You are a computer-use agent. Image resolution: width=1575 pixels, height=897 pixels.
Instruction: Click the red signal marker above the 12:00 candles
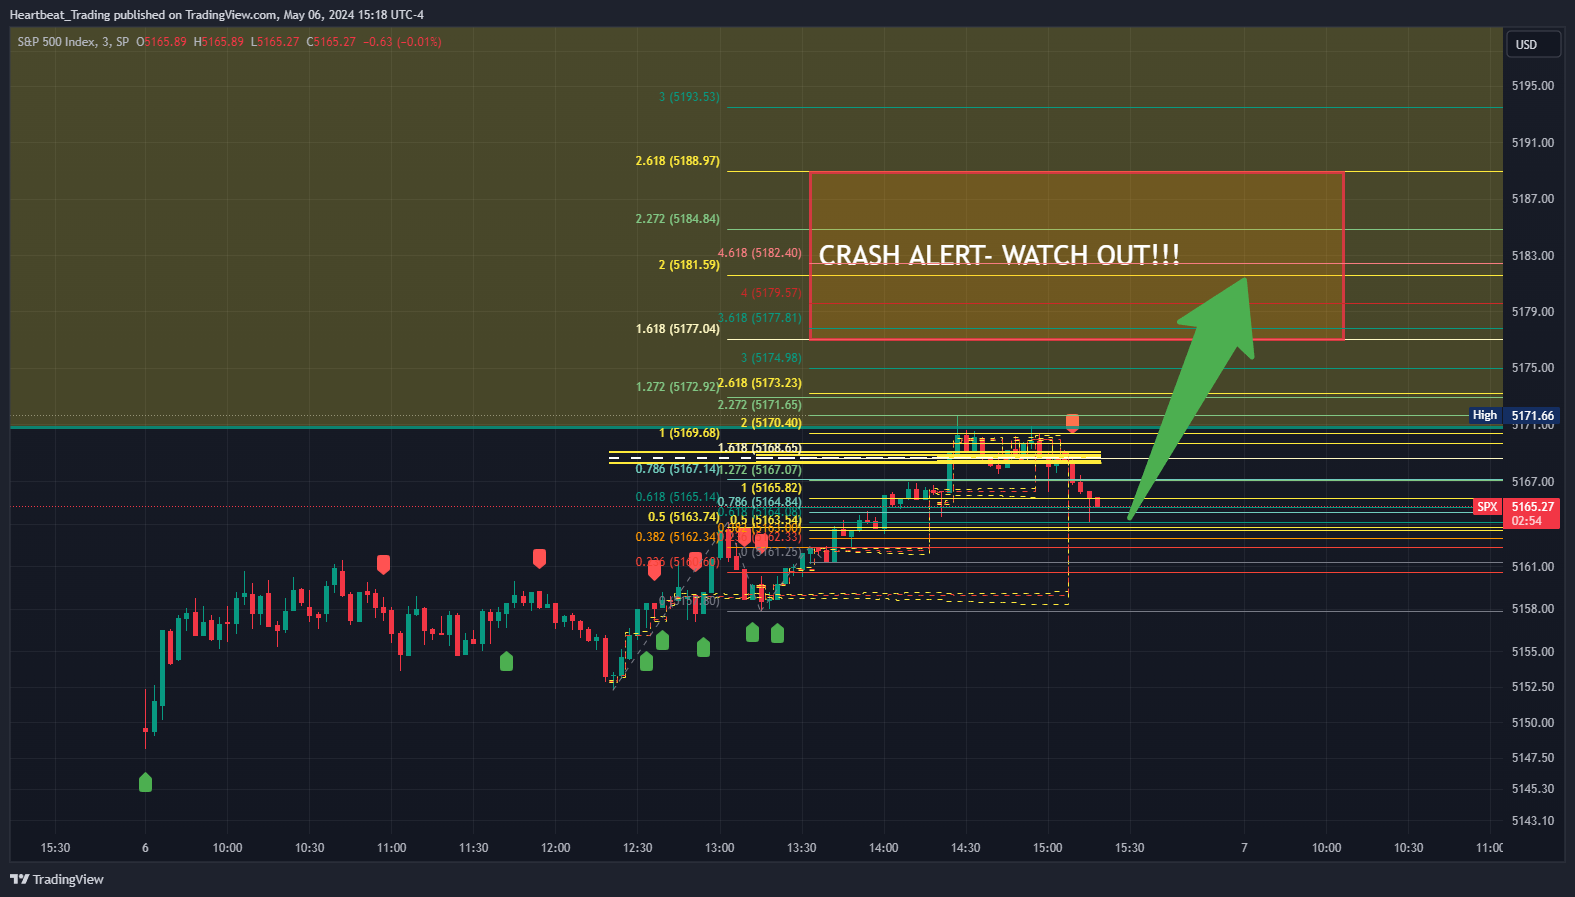[x=539, y=558]
